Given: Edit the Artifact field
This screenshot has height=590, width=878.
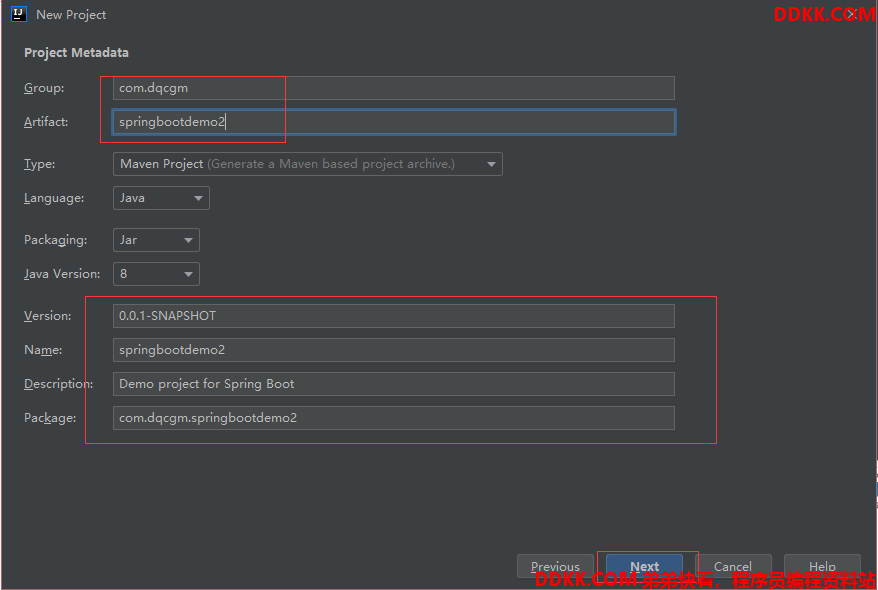Looking at the screenshot, I should point(394,122).
